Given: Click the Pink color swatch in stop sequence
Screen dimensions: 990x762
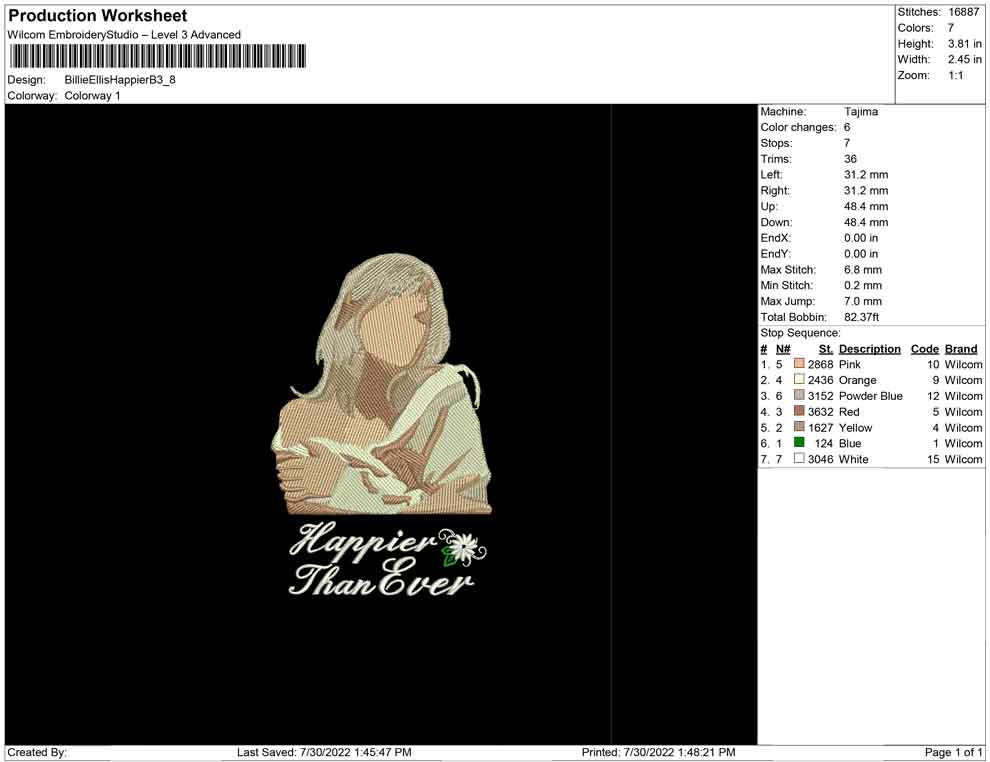Looking at the screenshot, I should [799, 365].
